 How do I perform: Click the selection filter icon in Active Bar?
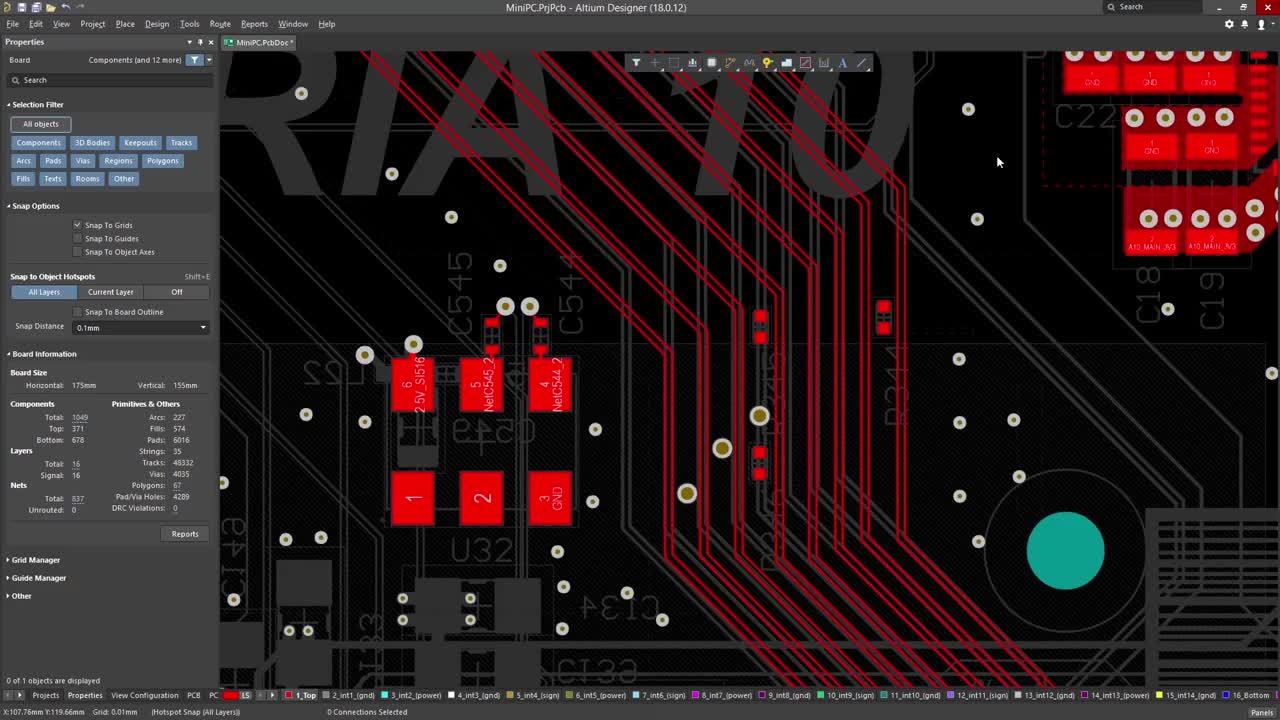636,63
